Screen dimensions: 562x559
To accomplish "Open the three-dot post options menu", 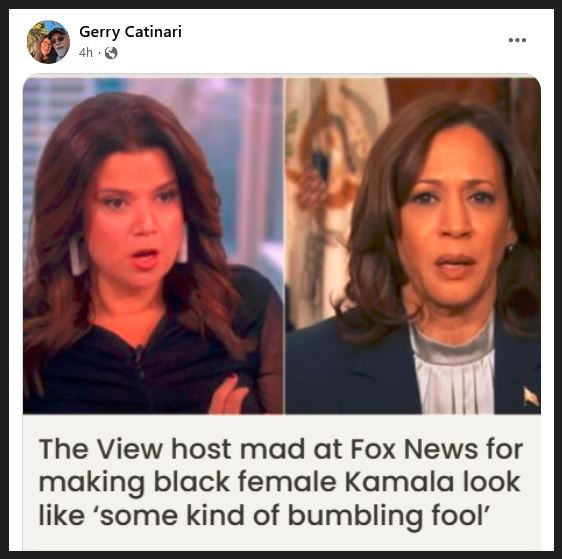I will pyautogui.click(x=517, y=40).
